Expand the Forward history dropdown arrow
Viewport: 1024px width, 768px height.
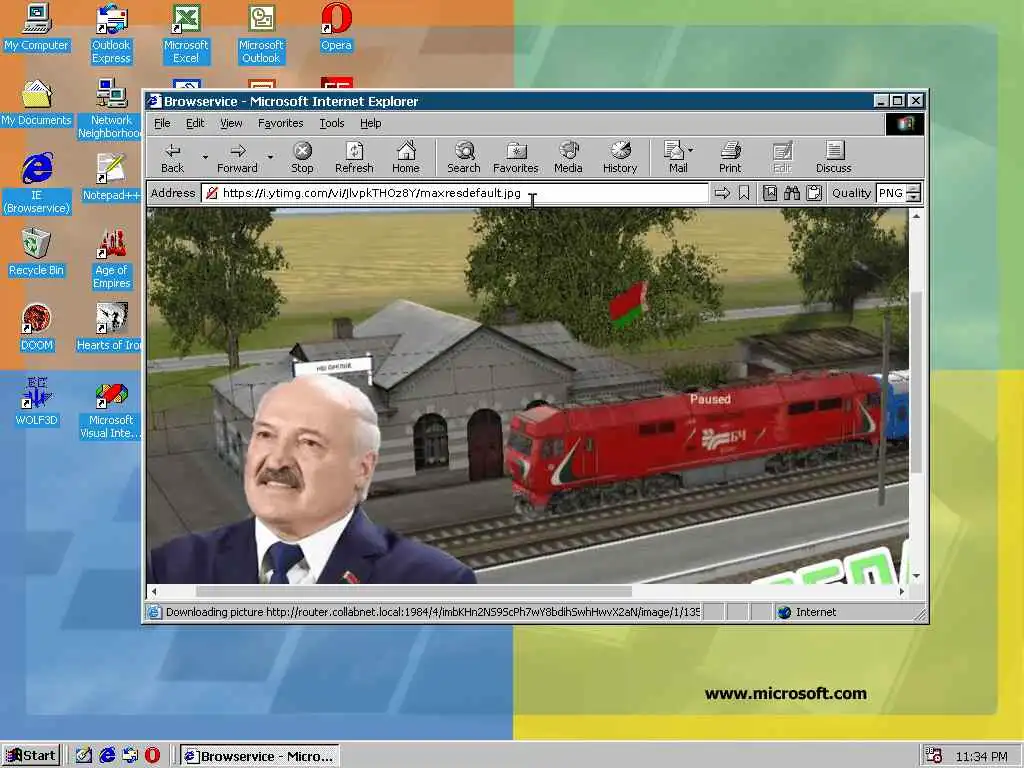270,157
